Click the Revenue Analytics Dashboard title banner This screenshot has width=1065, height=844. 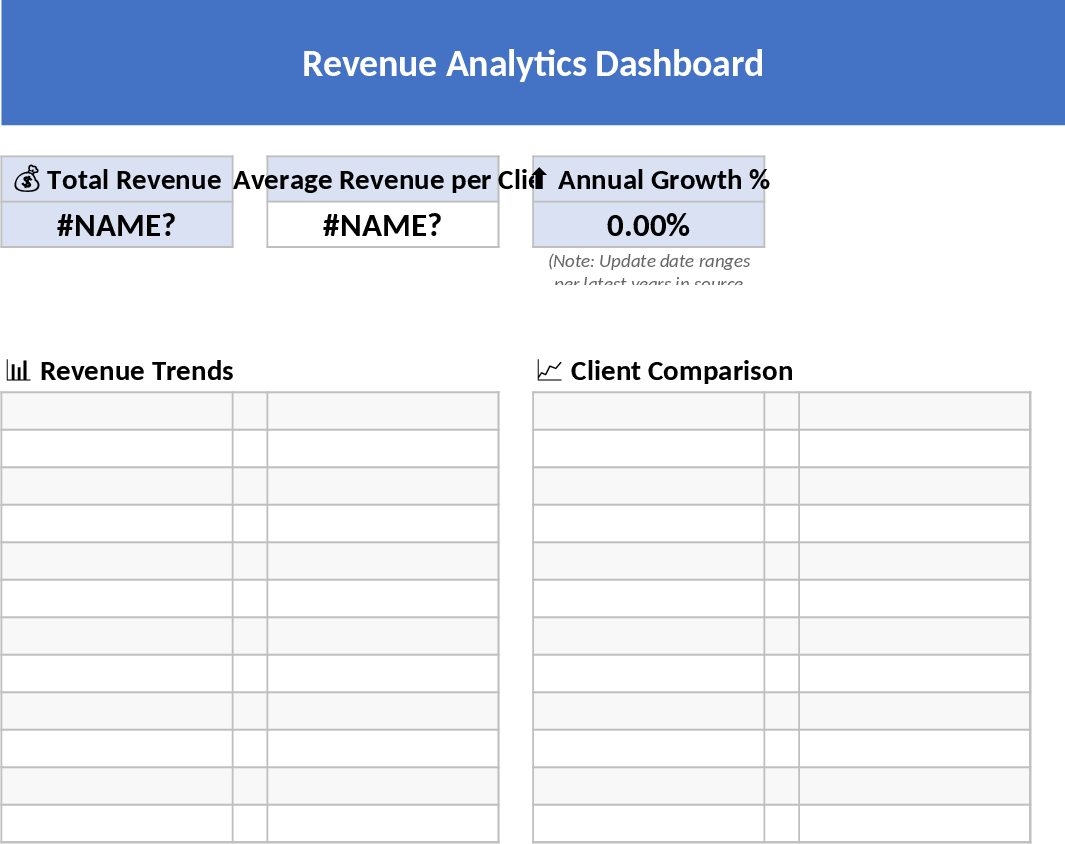click(x=532, y=63)
